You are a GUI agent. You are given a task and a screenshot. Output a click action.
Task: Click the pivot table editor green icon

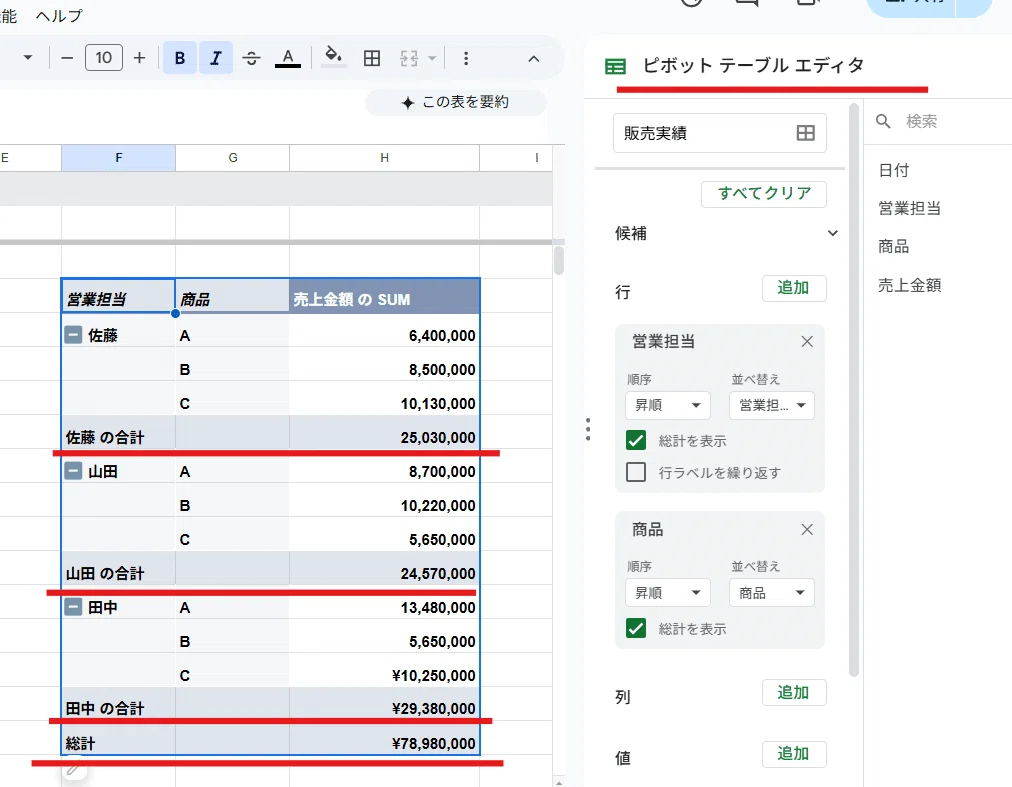(615, 66)
